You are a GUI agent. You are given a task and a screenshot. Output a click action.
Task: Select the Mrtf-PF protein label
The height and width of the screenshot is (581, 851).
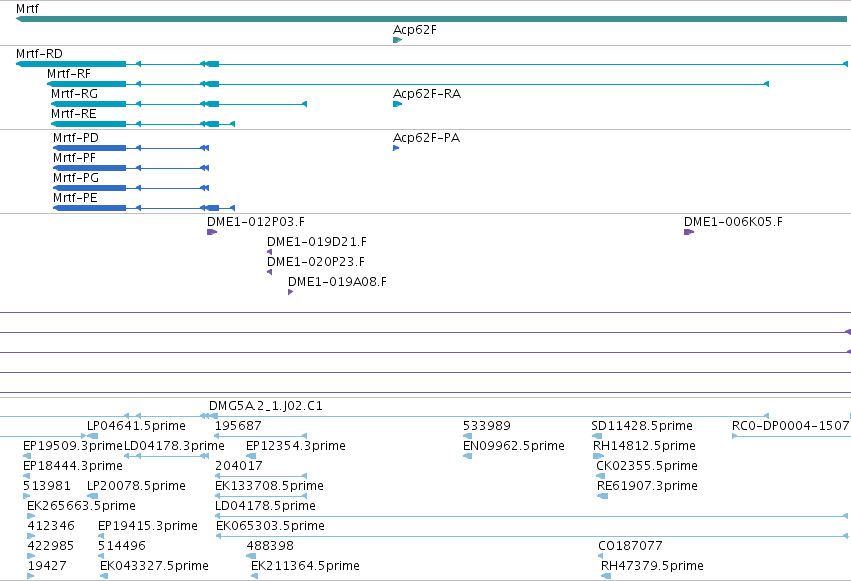click(74, 158)
